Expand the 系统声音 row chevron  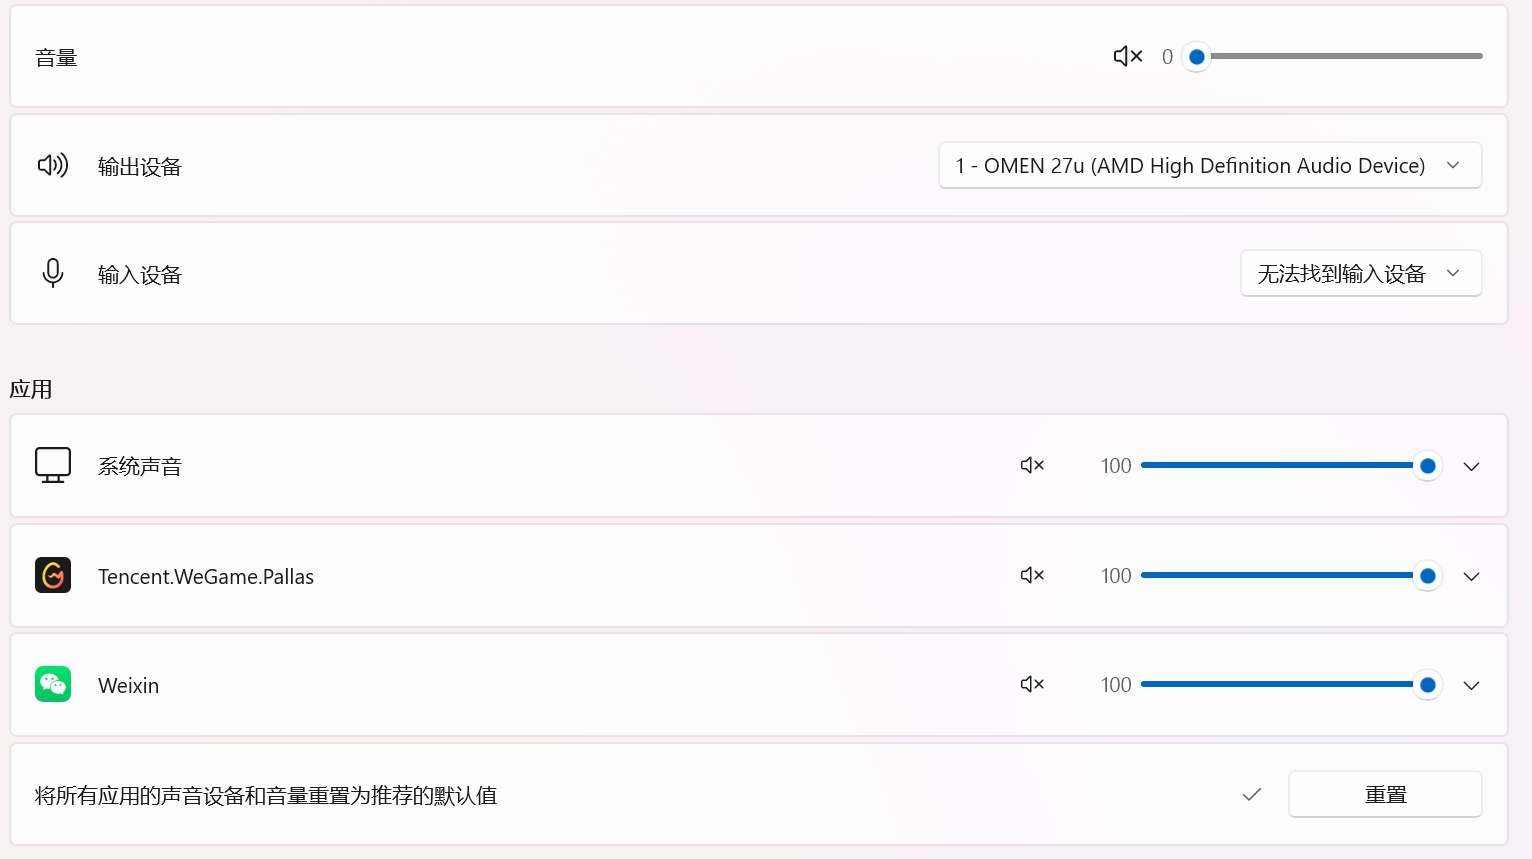click(1471, 466)
